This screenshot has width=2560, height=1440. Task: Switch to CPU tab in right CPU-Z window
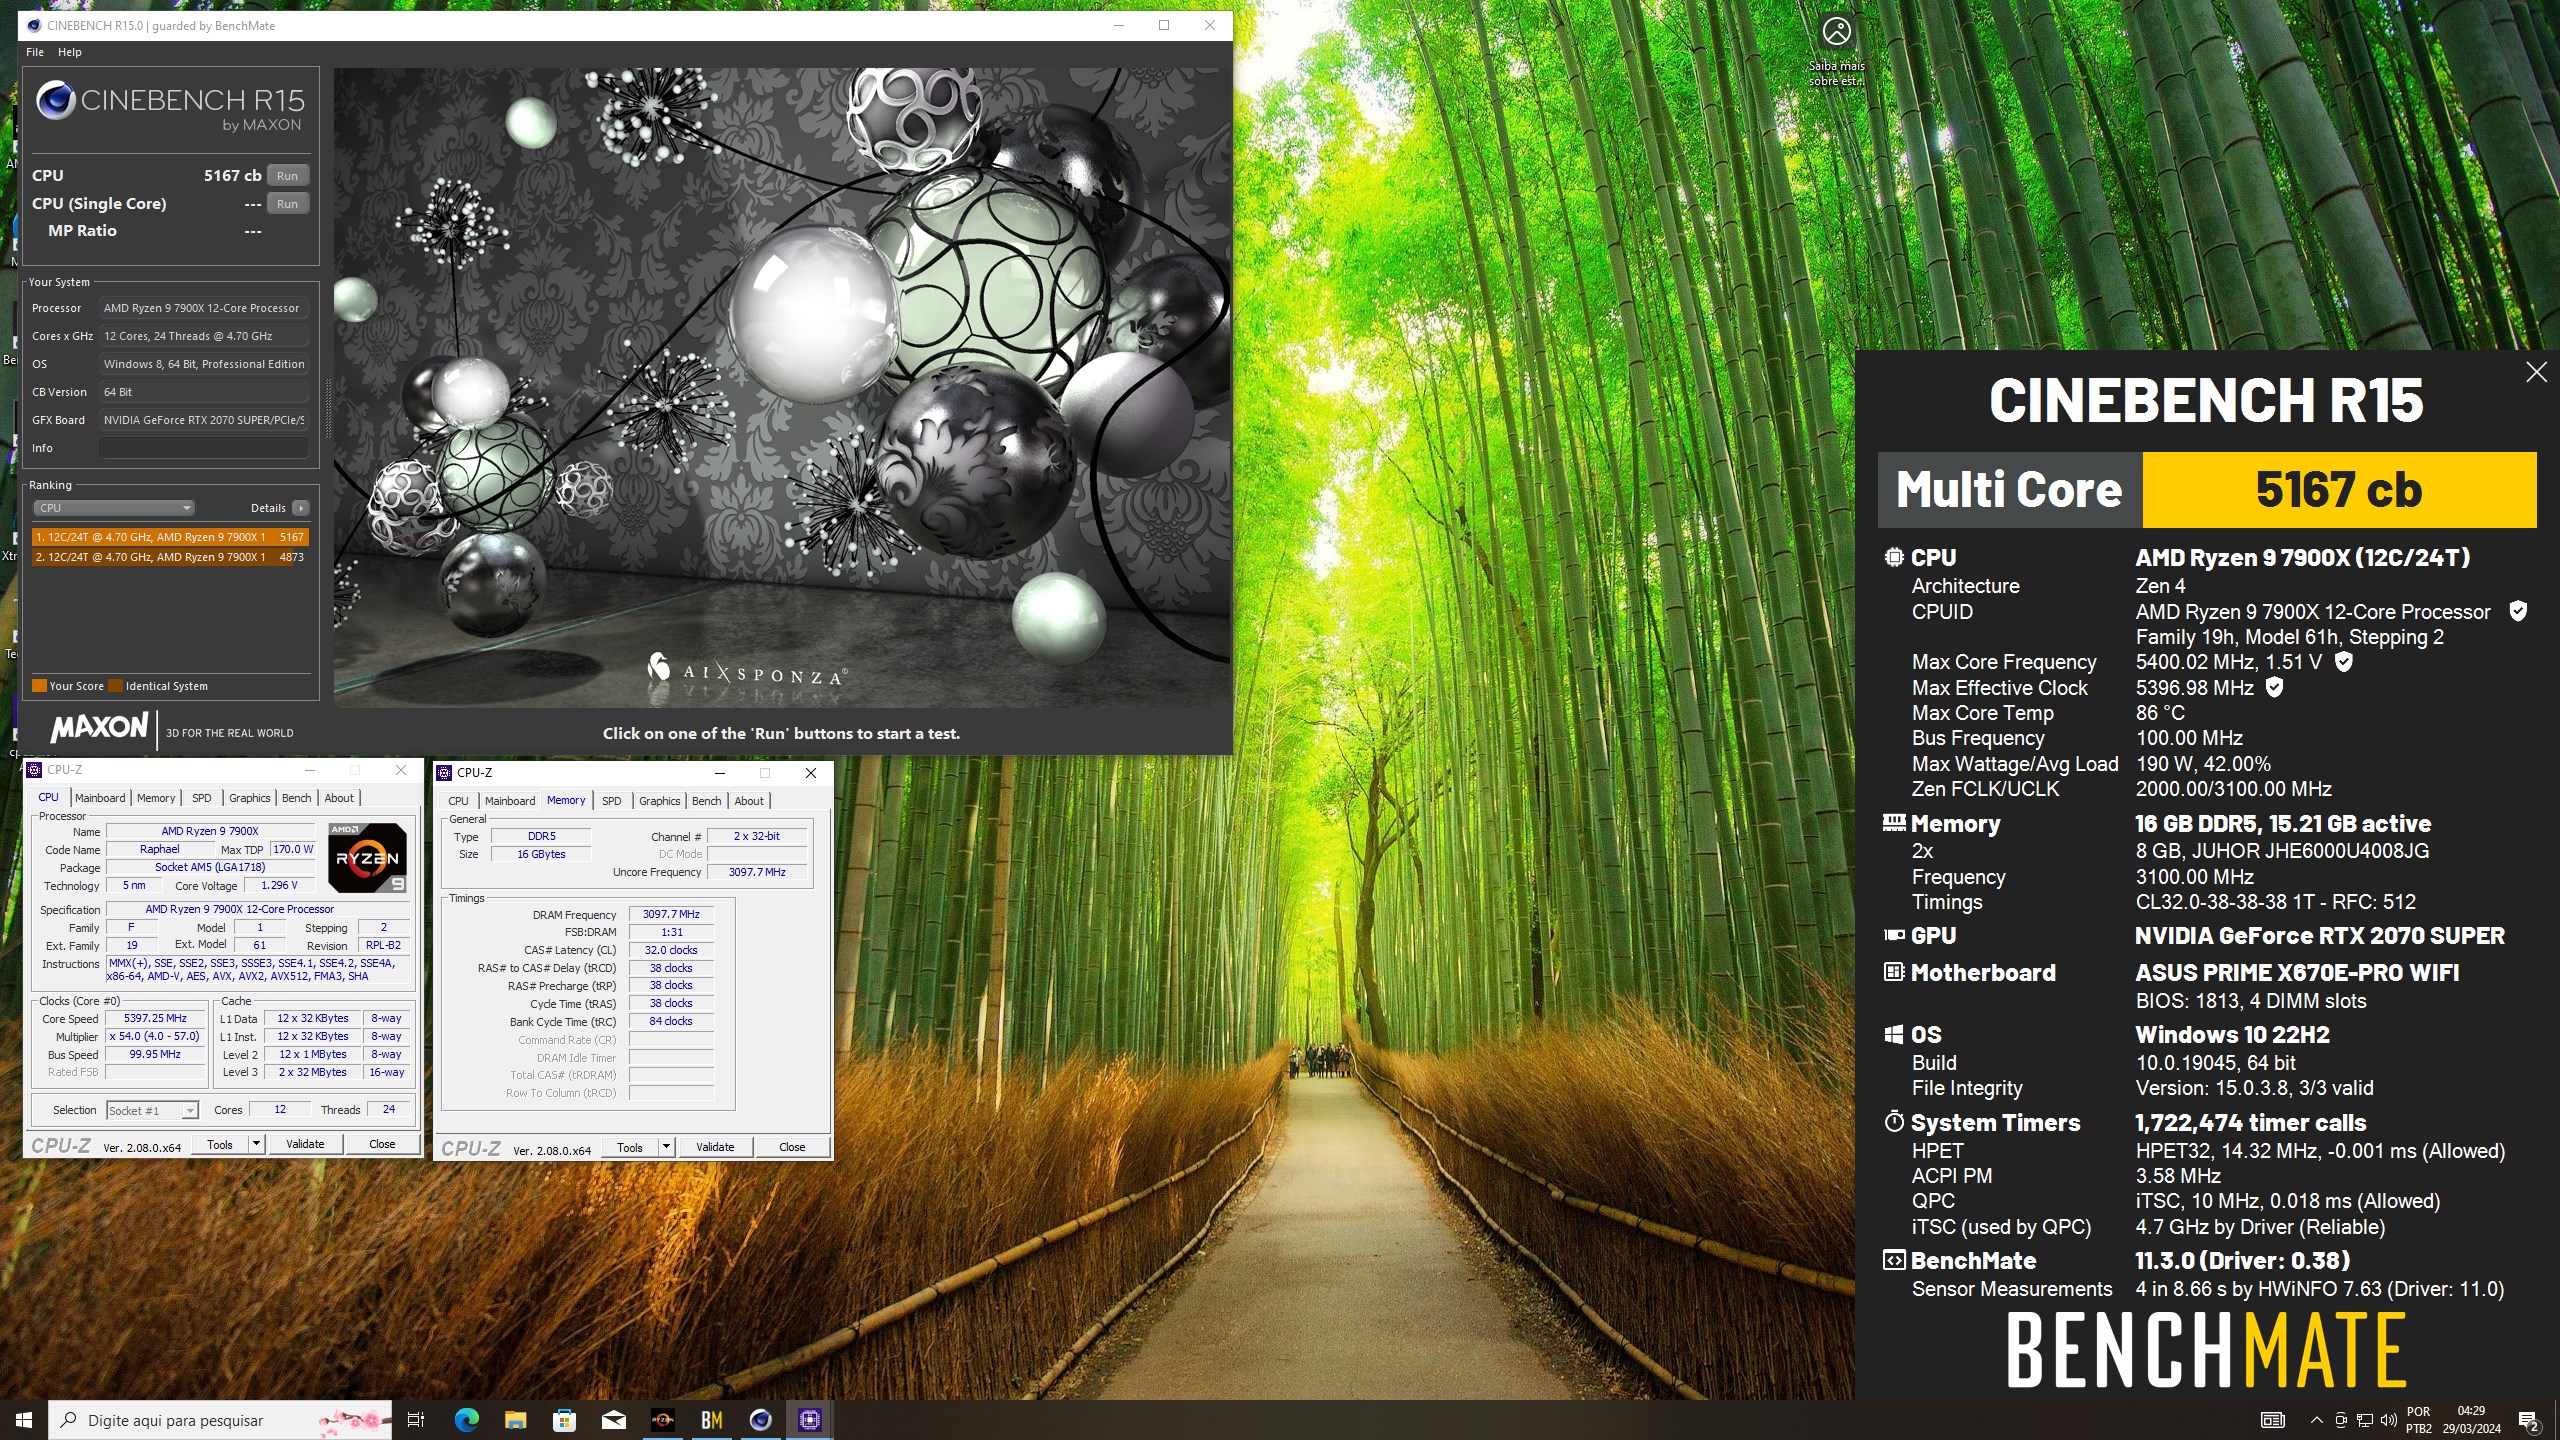pyautogui.click(x=458, y=801)
